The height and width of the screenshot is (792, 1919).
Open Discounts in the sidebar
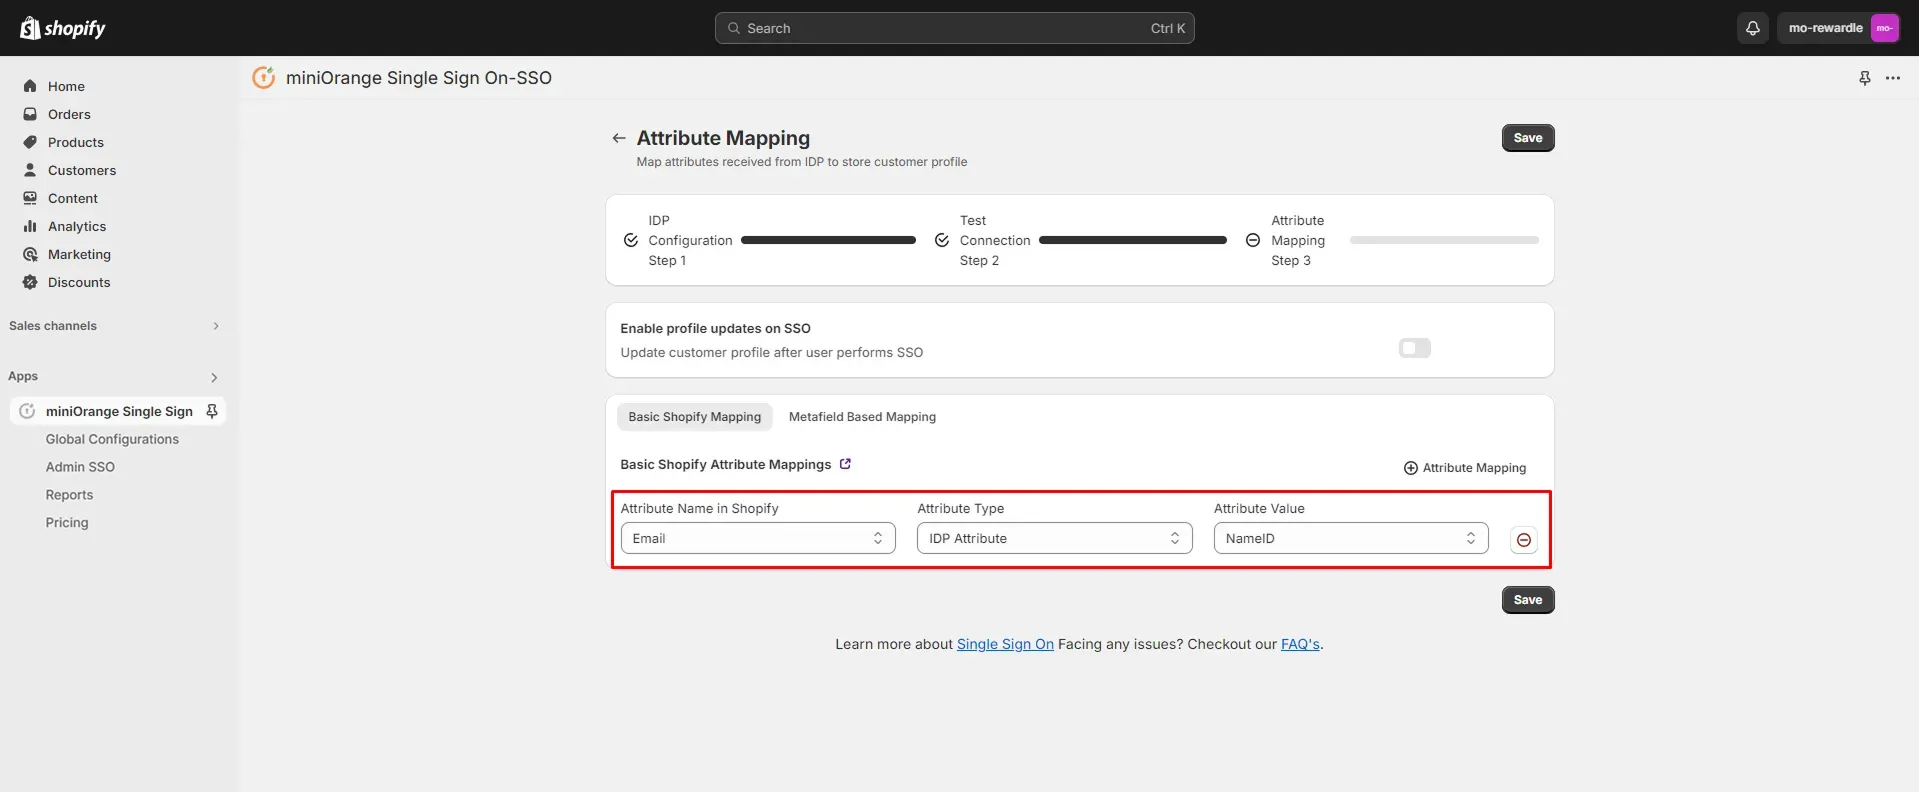click(x=79, y=282)
